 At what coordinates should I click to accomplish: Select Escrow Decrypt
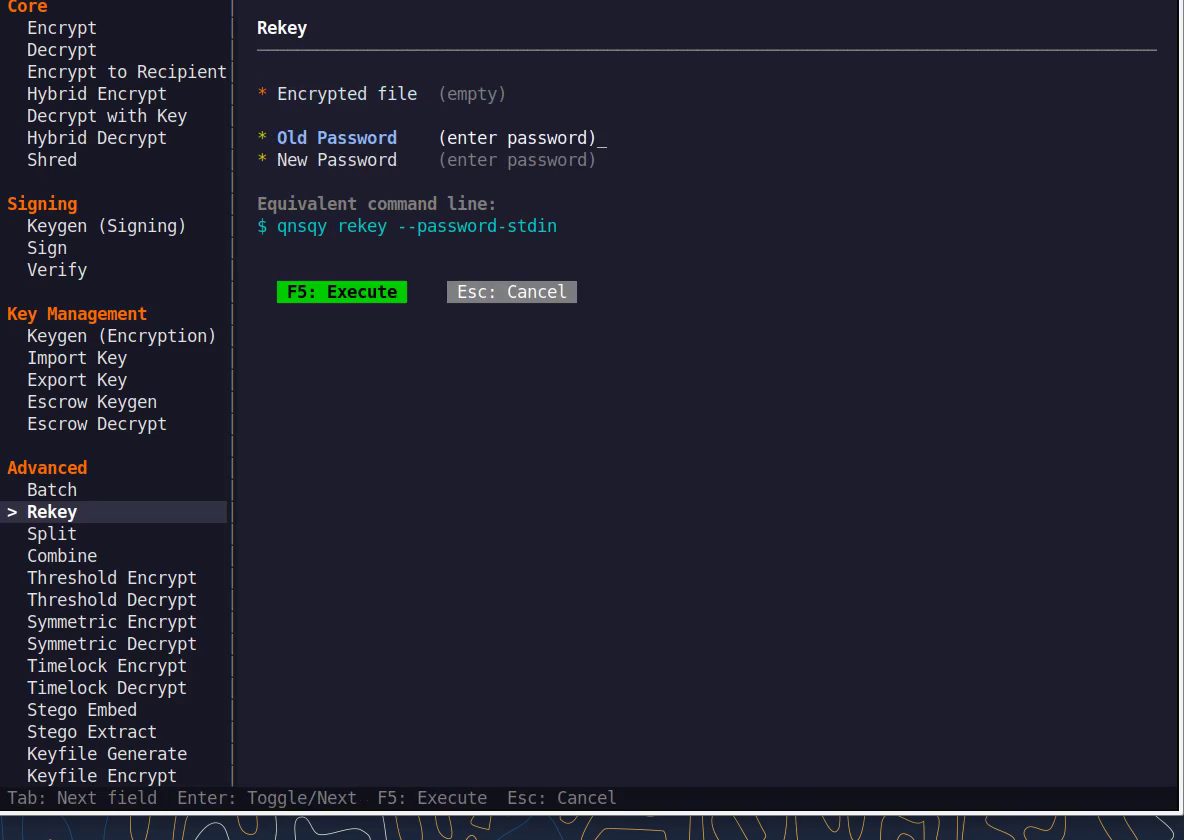tap(97, 424)
